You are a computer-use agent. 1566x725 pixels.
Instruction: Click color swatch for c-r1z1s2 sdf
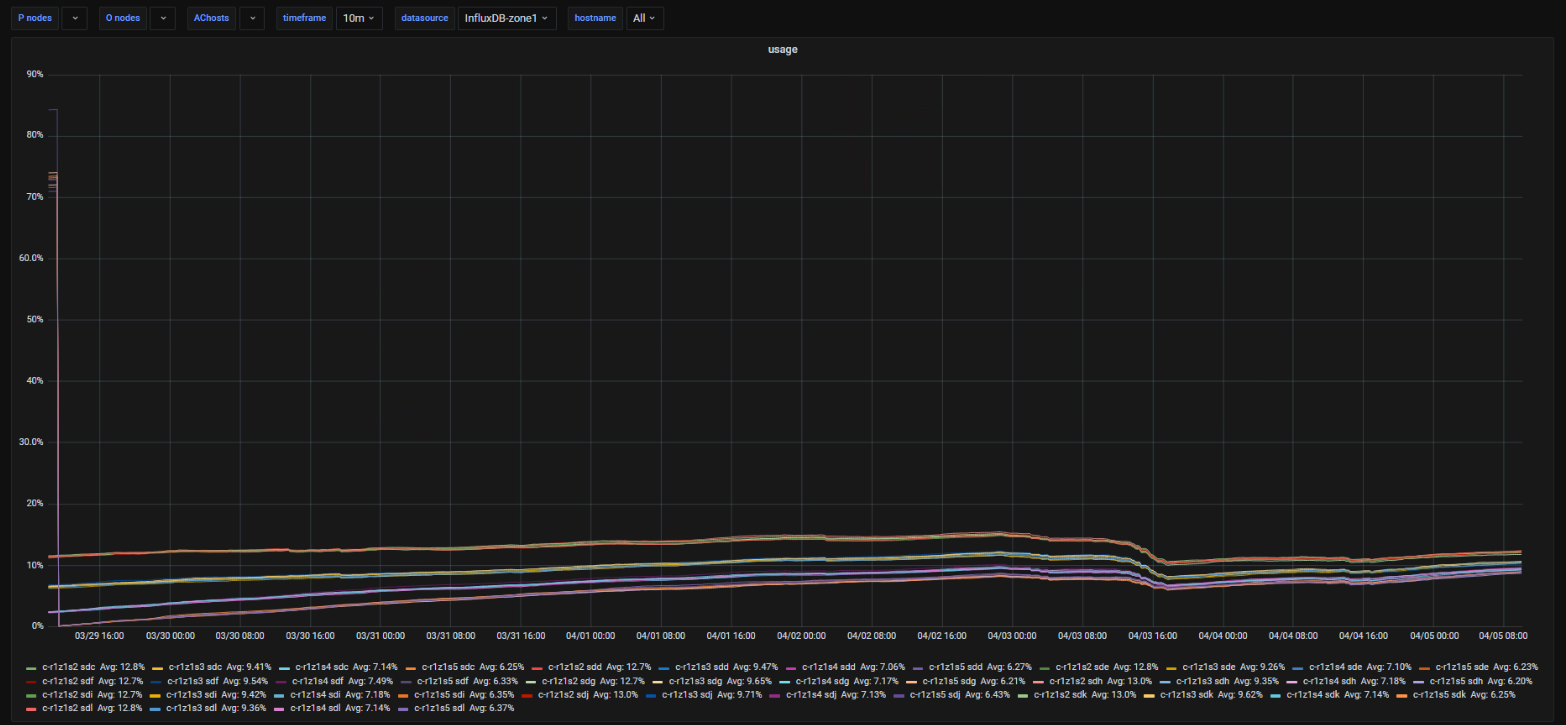pyautogui.click(x=32, y=680)
